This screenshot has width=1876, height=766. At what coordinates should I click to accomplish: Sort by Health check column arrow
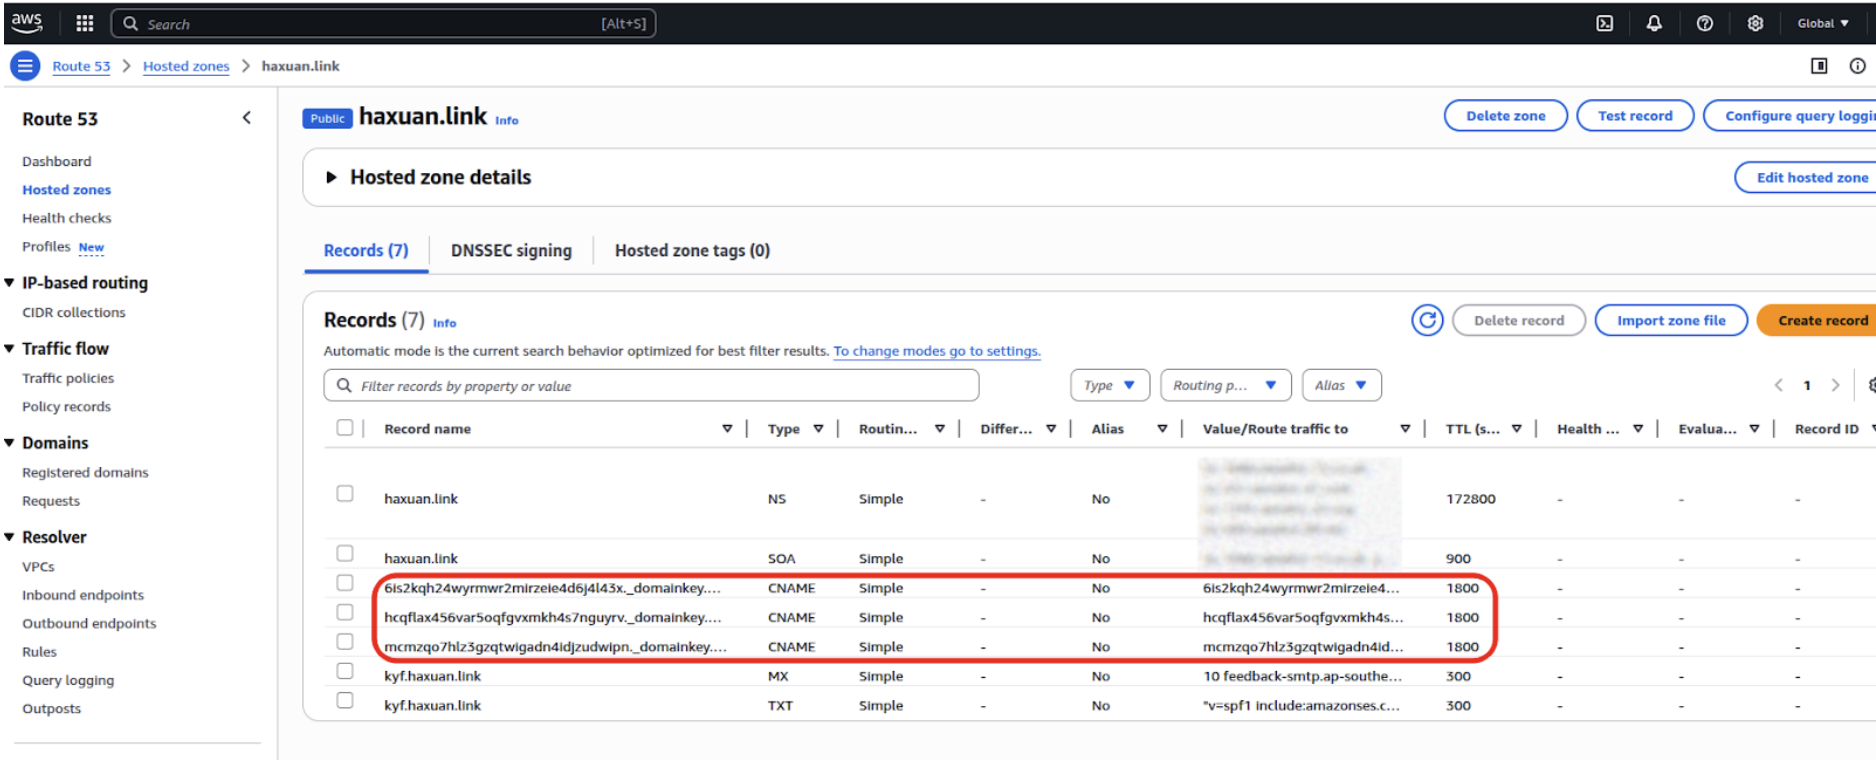tap(1638, 429)
